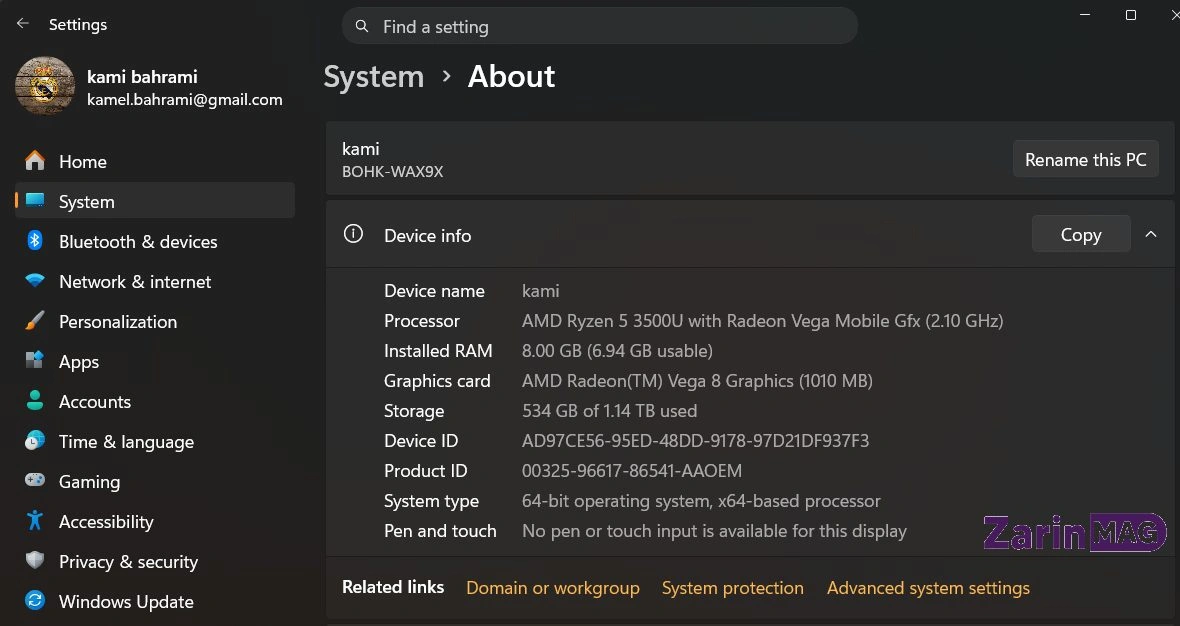Click the Time & language globe icon
The image size is (1180, 626).
35,441
